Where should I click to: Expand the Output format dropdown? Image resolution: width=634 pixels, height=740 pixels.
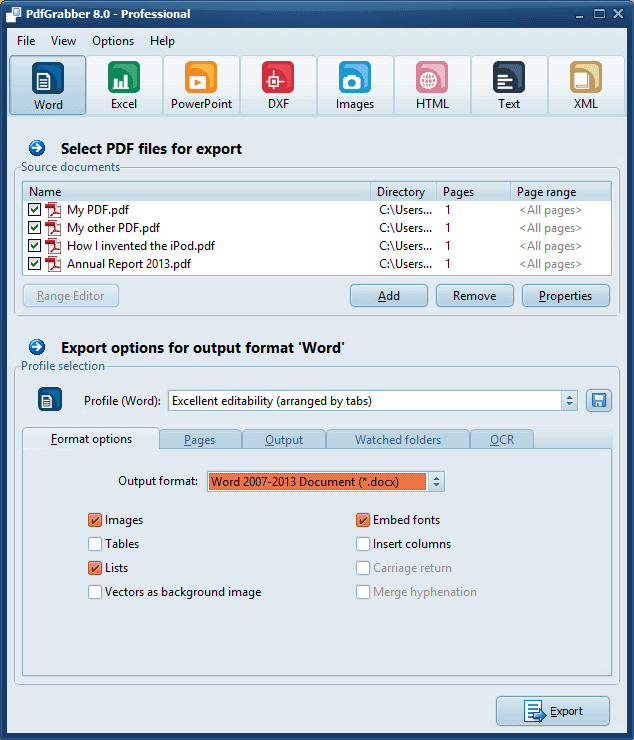[x=436, y=481]
